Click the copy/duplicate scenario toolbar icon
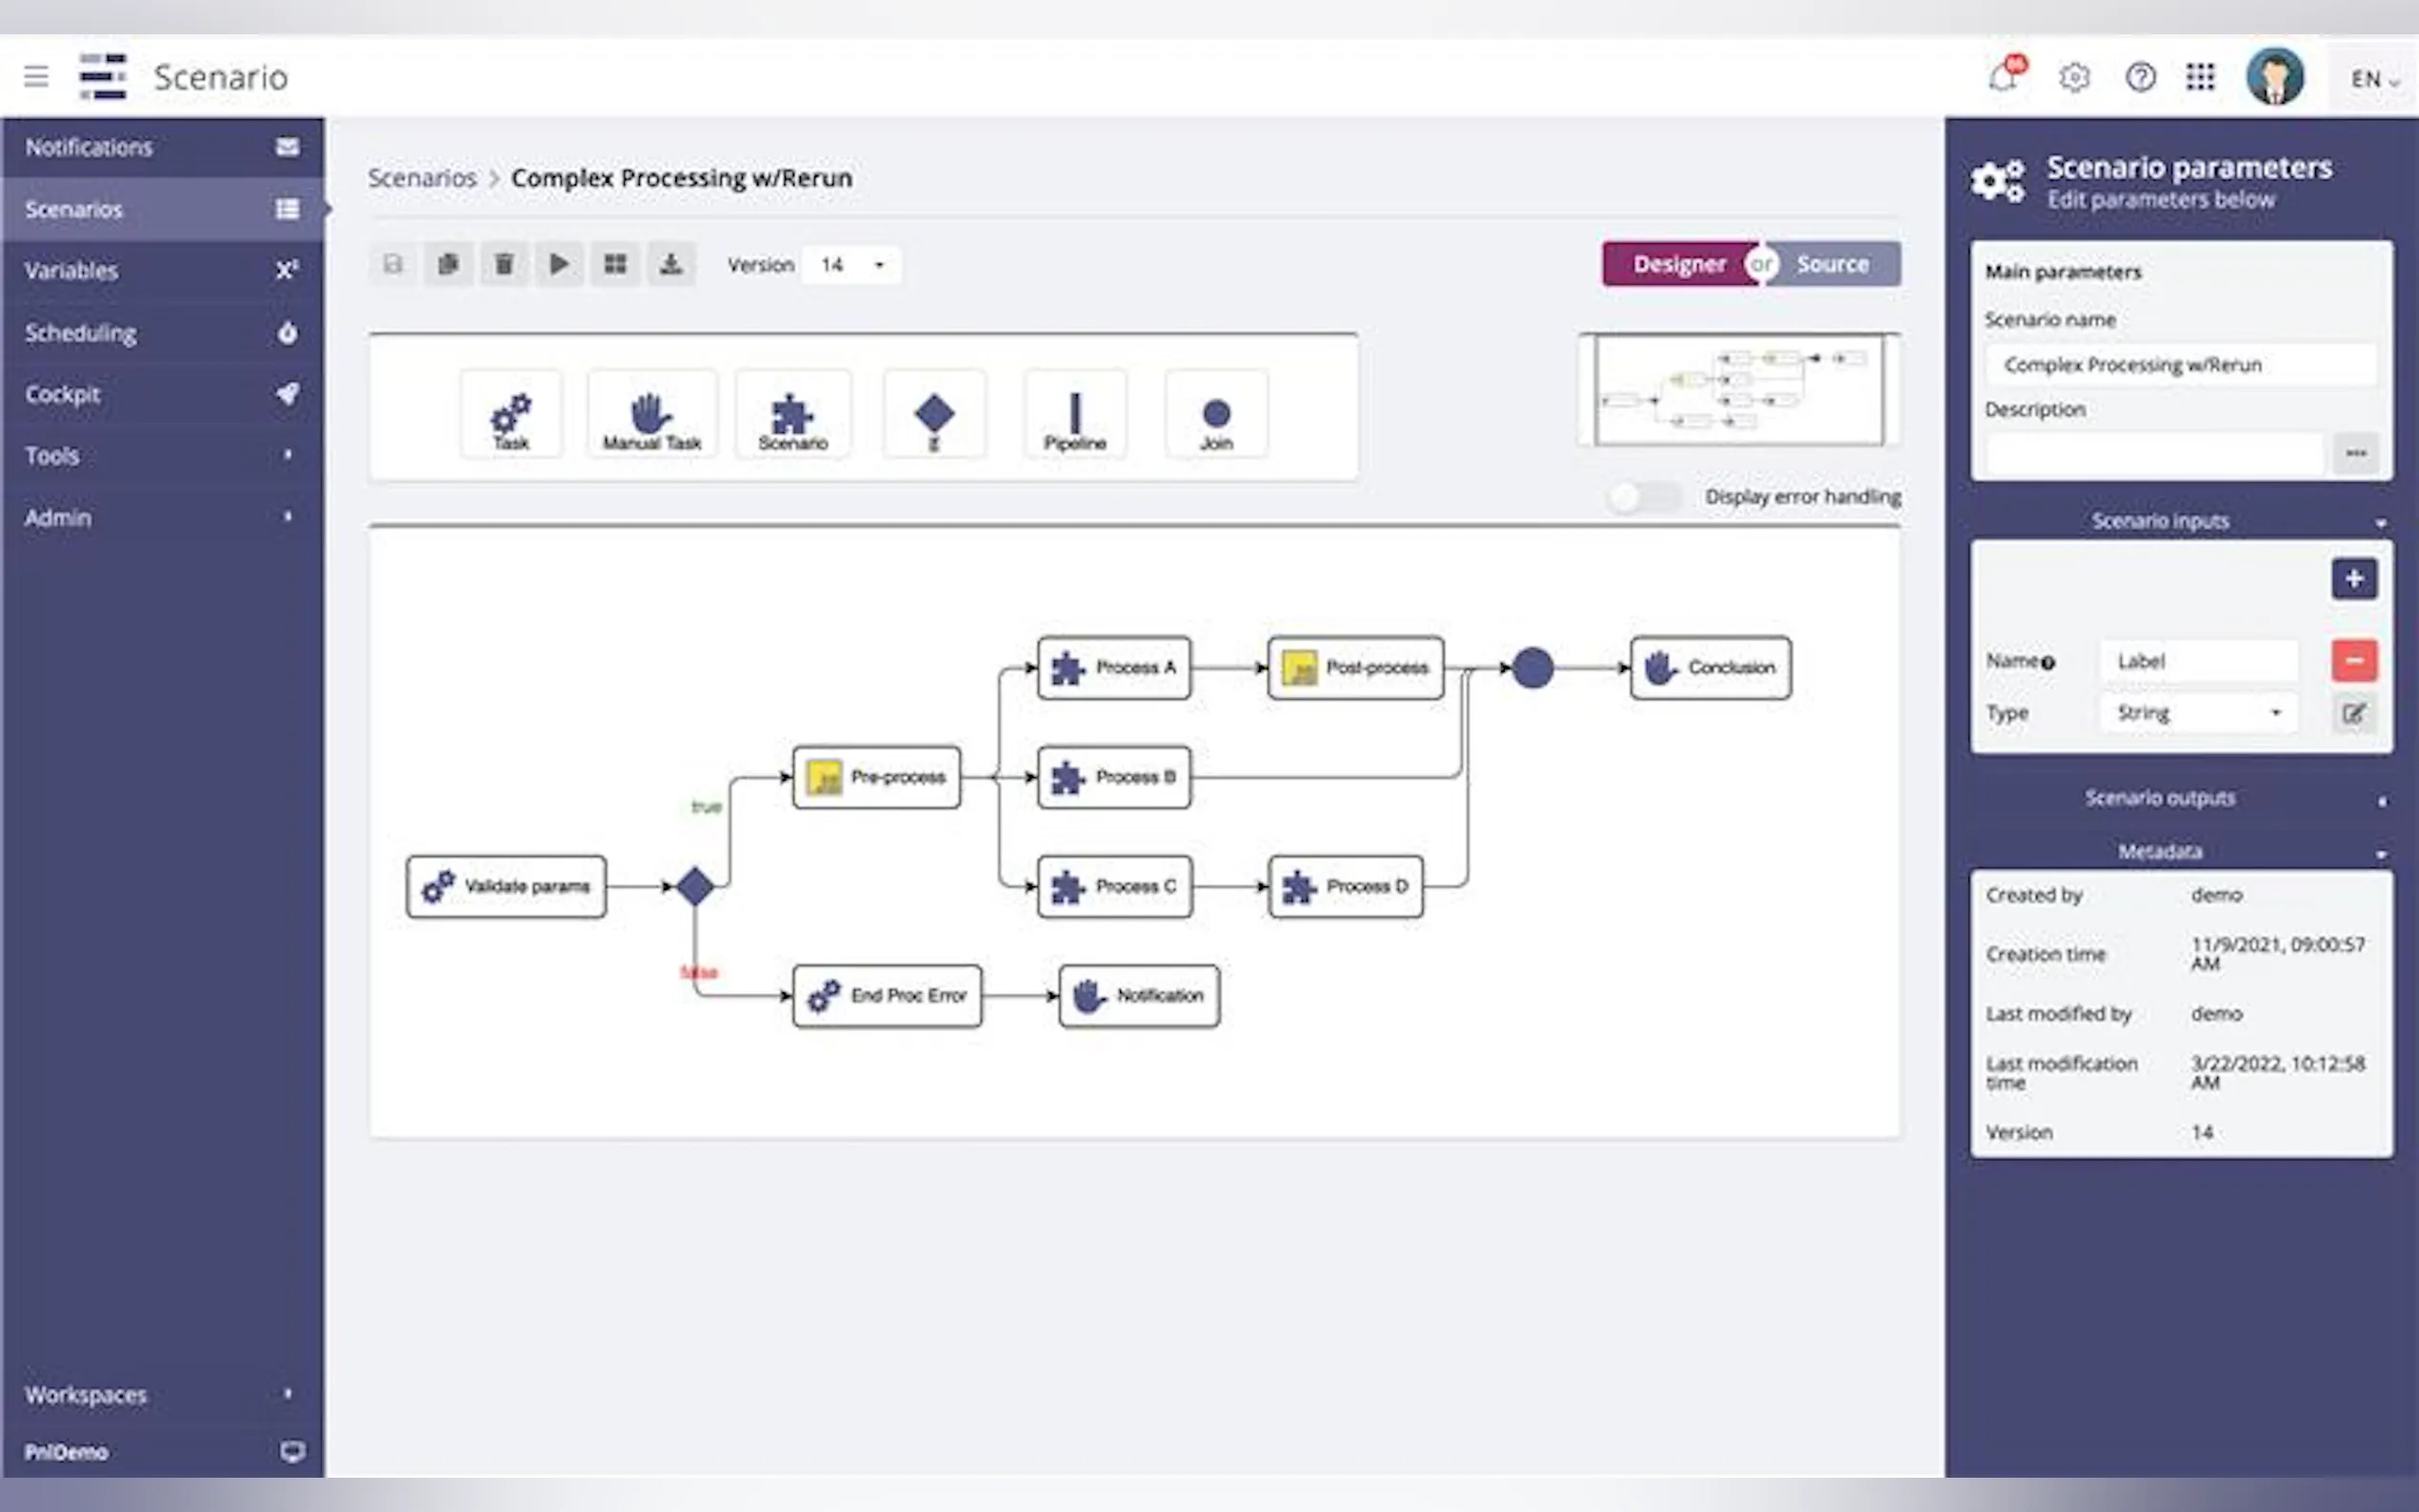2419x1512 pixels. [448, 264]
